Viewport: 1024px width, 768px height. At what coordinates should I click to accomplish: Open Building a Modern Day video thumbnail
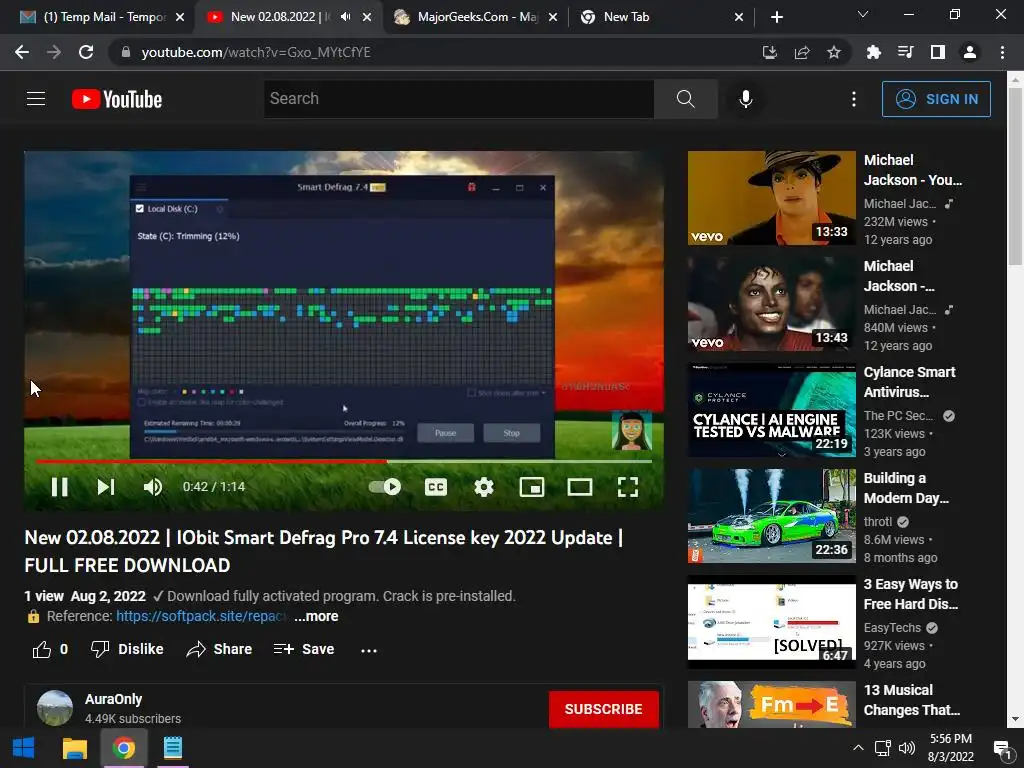point(771,516)
